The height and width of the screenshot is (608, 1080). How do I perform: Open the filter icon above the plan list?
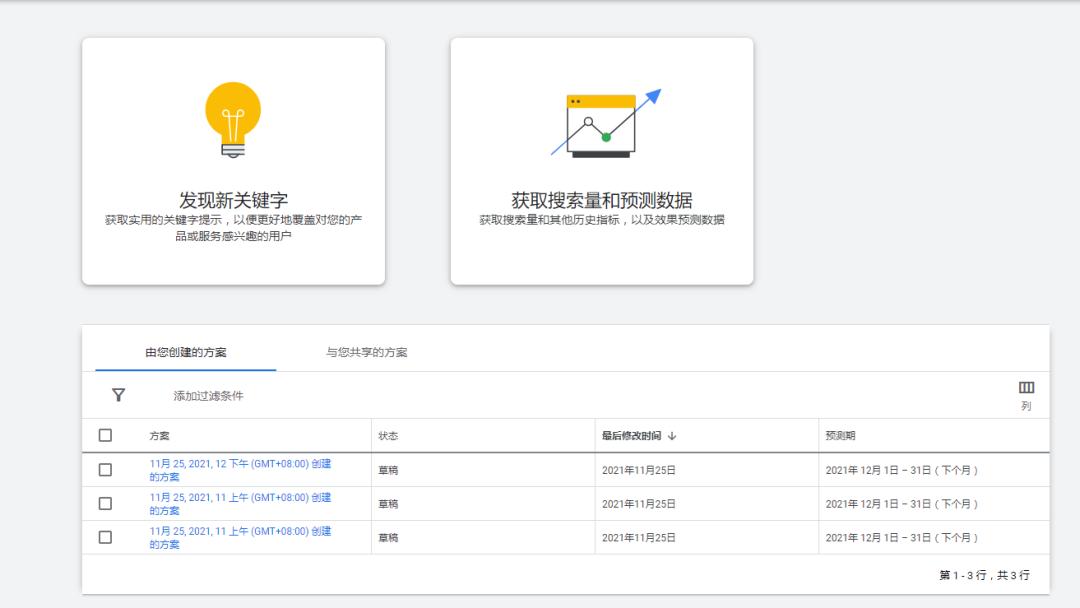(x=118, y=396)
